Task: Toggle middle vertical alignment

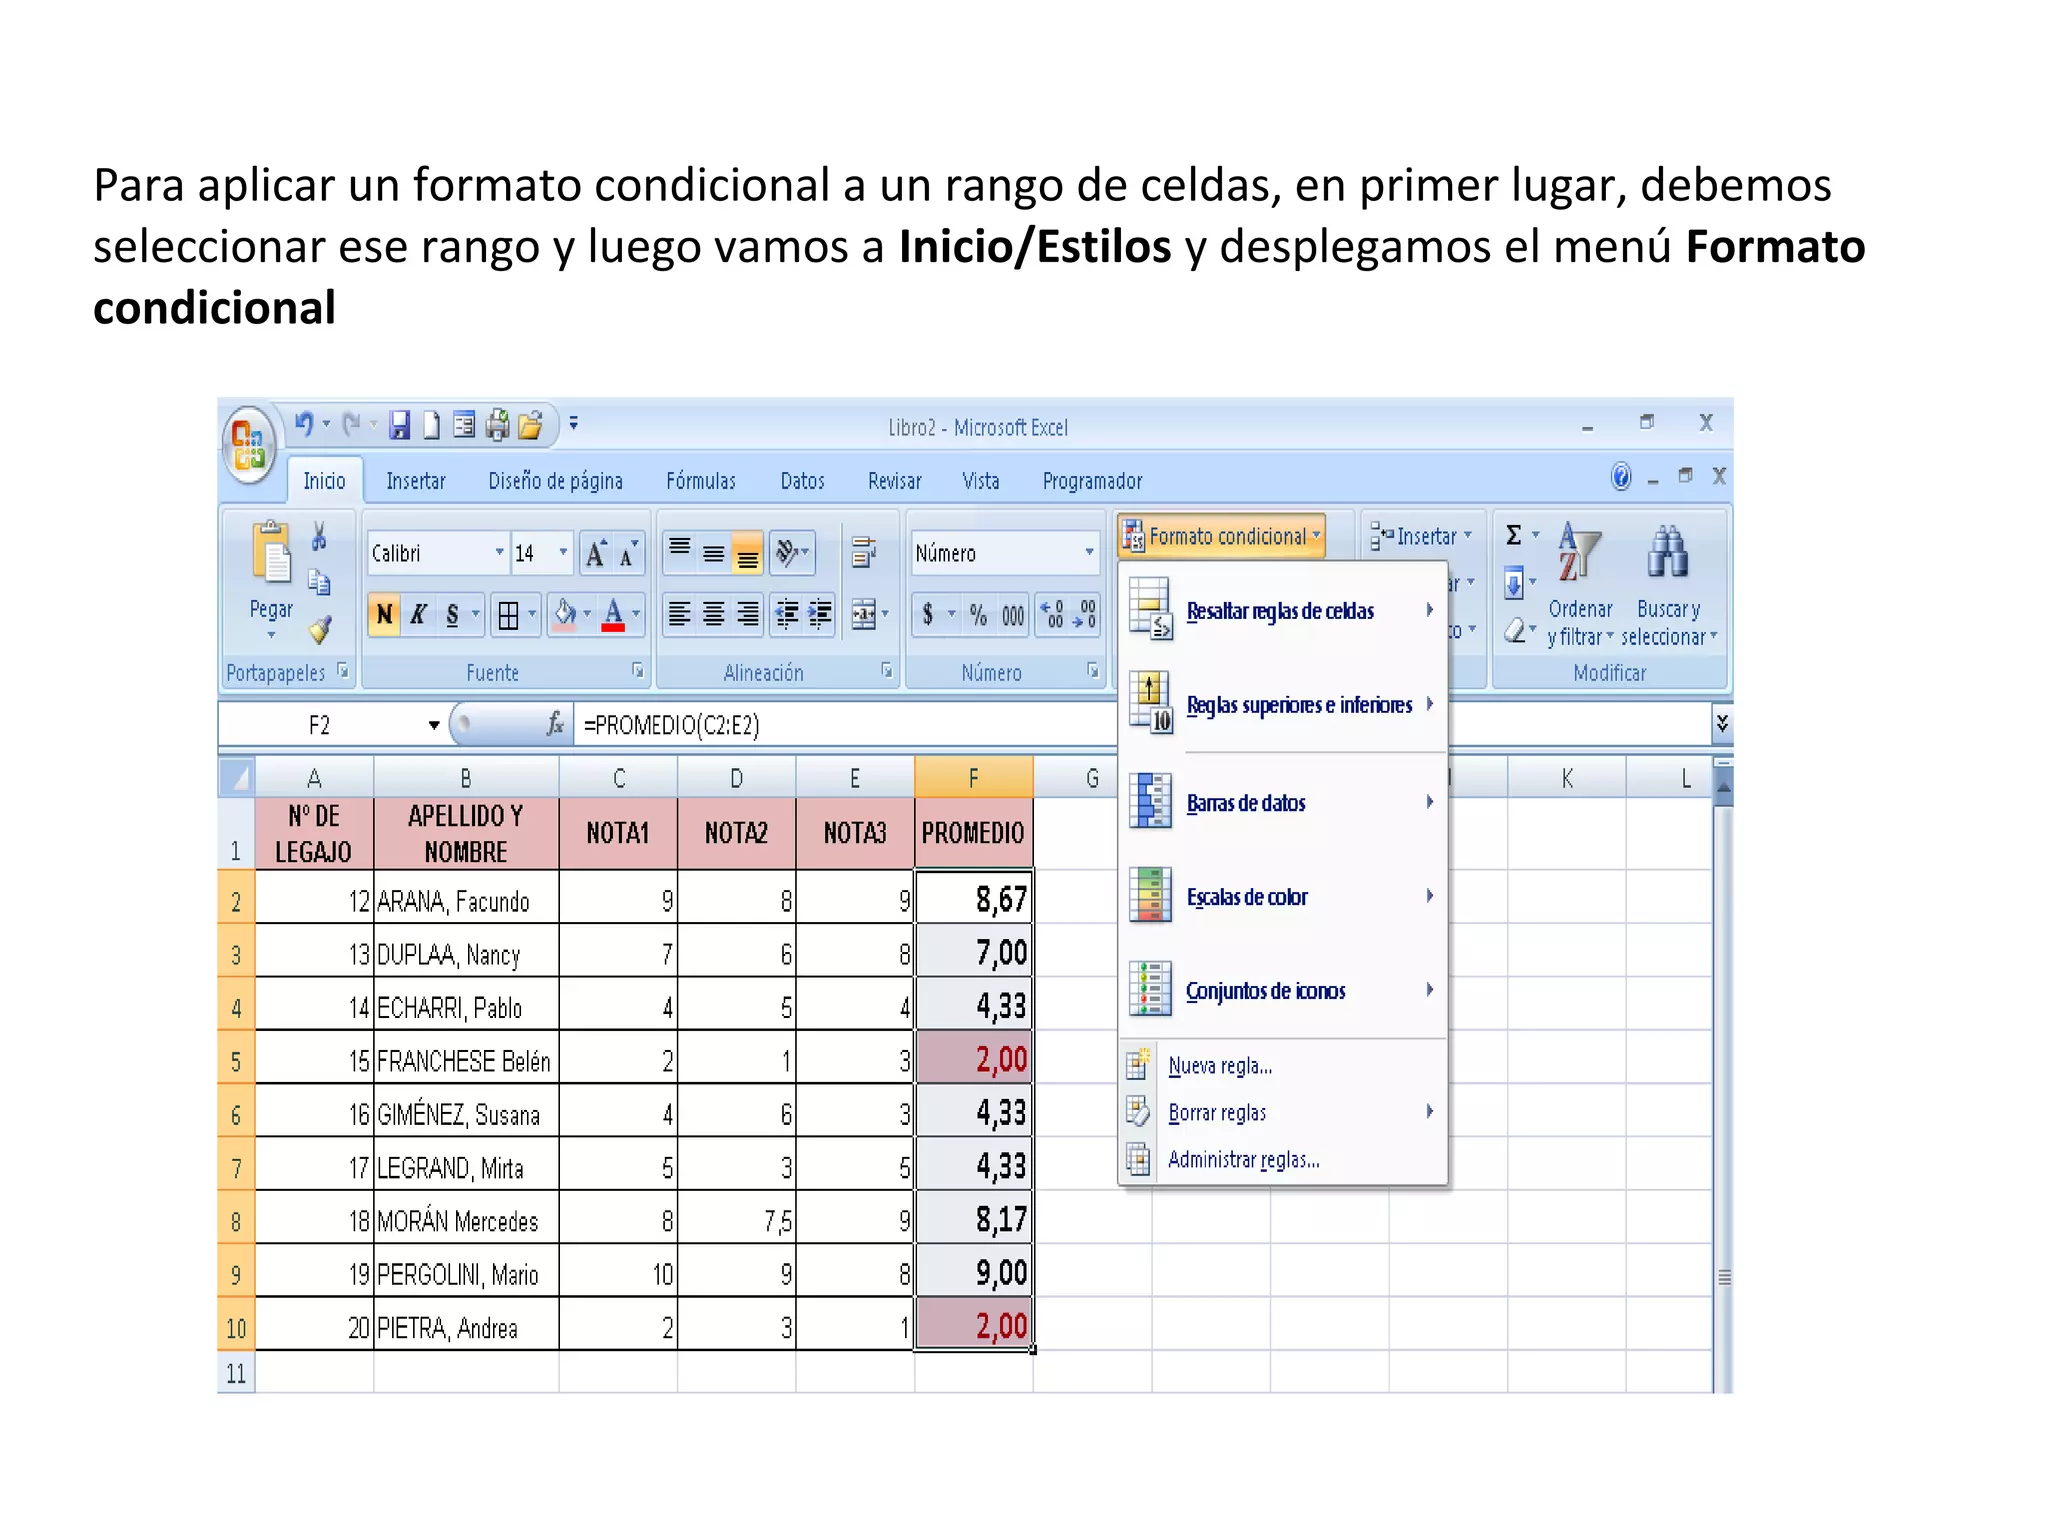Action: point(714,553)
